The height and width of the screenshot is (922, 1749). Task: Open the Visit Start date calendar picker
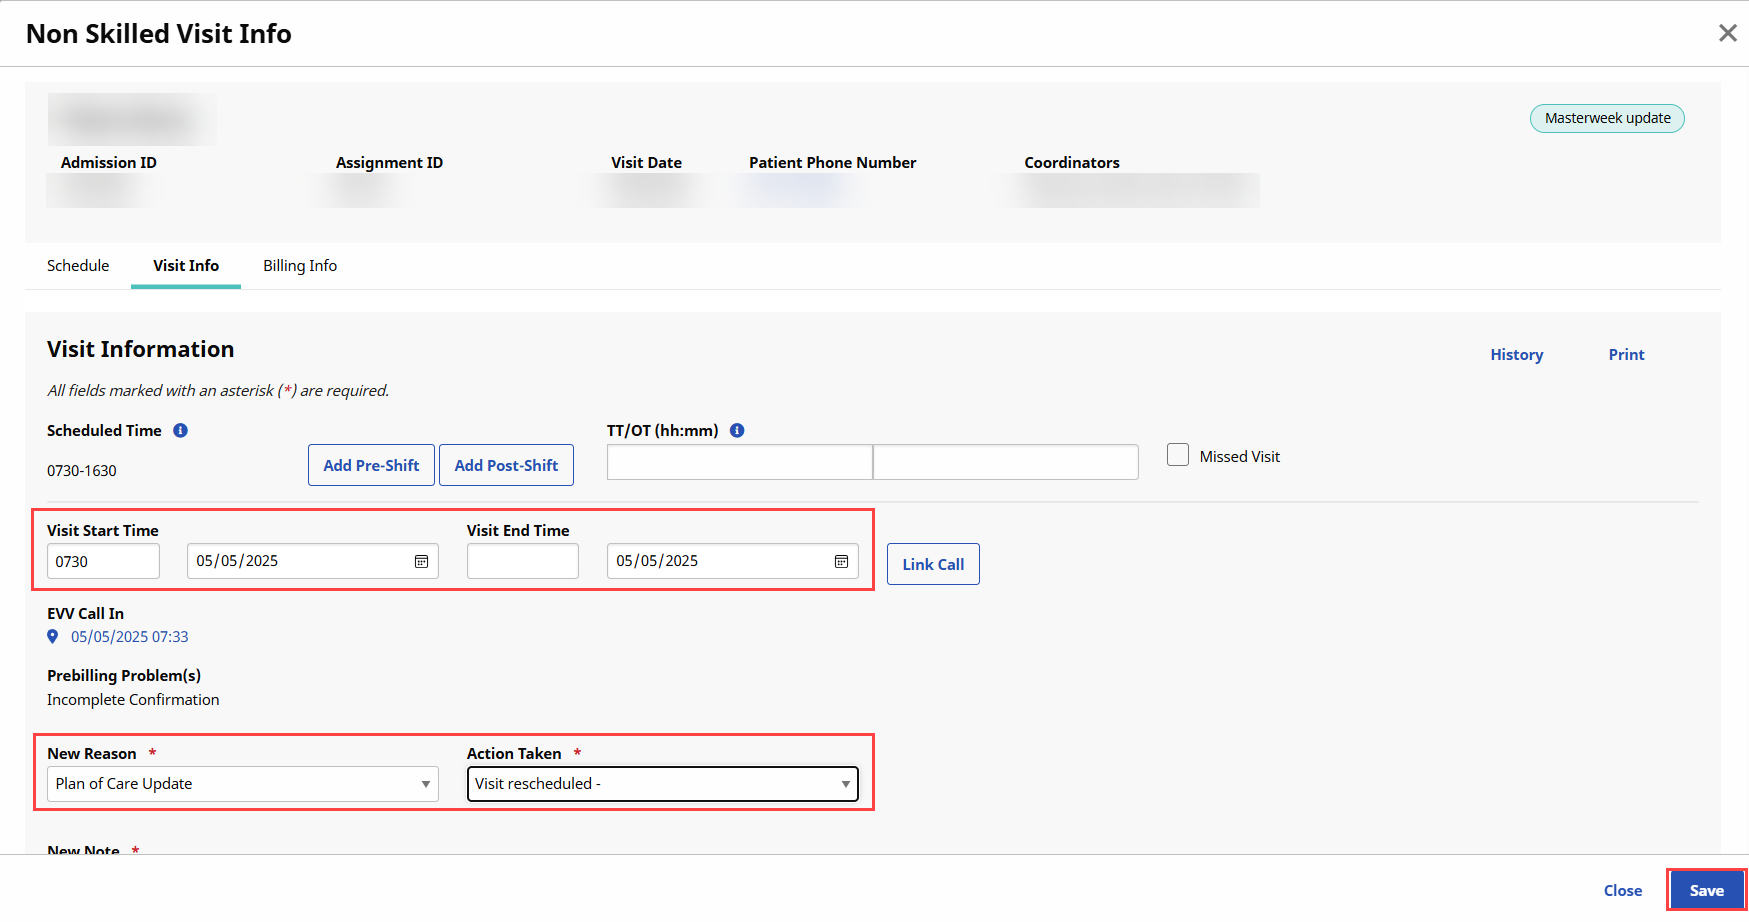[x=421, y=561]
